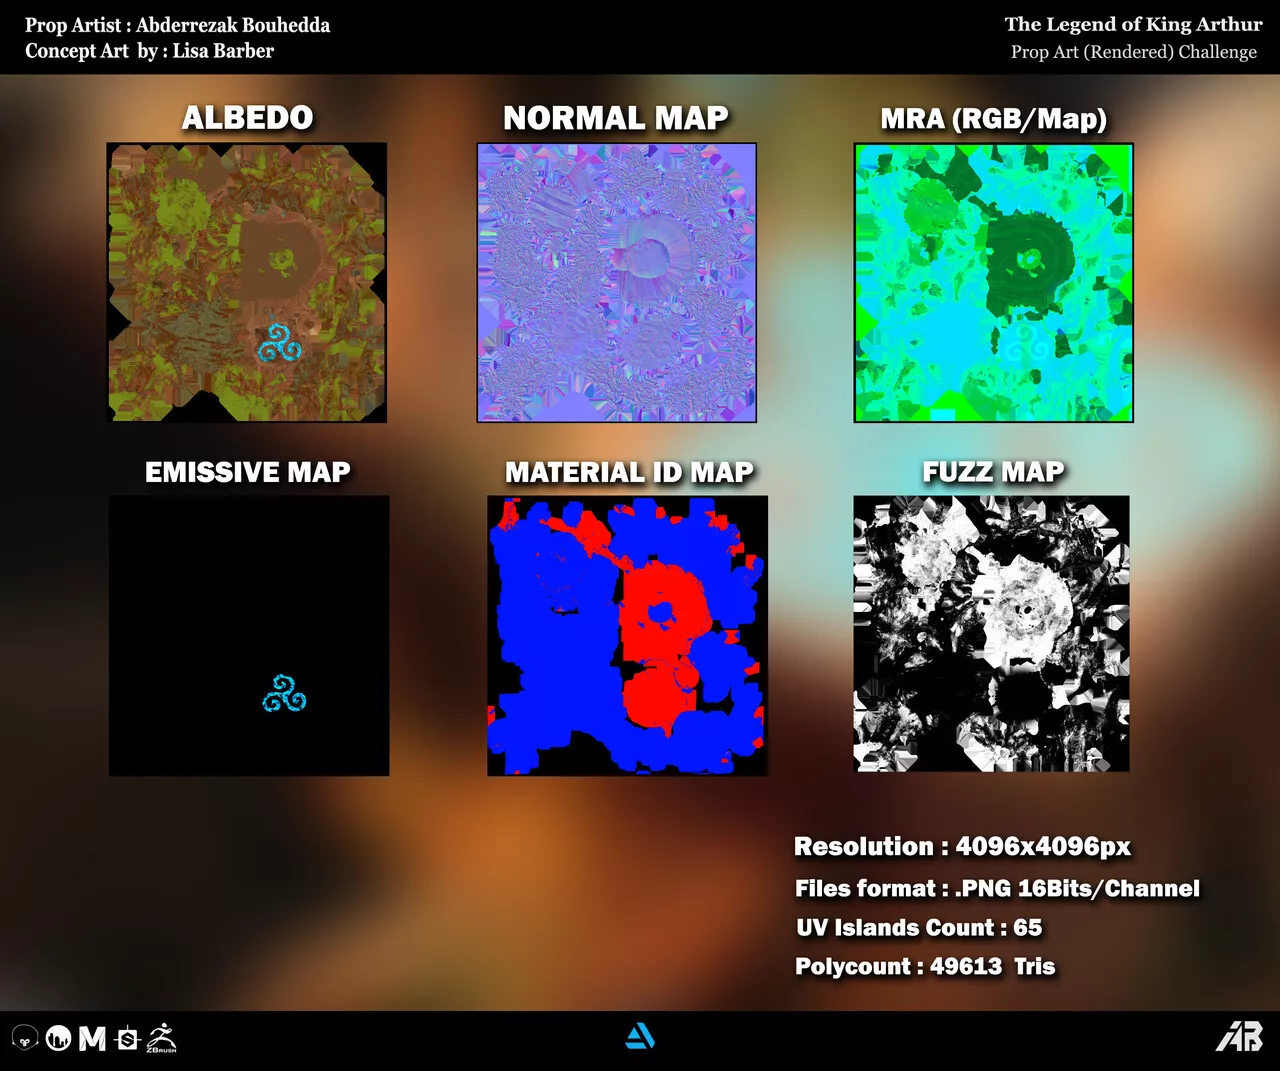
Task: Click the blue triskelion symbol in Emissive map
Action: [284, 693]
